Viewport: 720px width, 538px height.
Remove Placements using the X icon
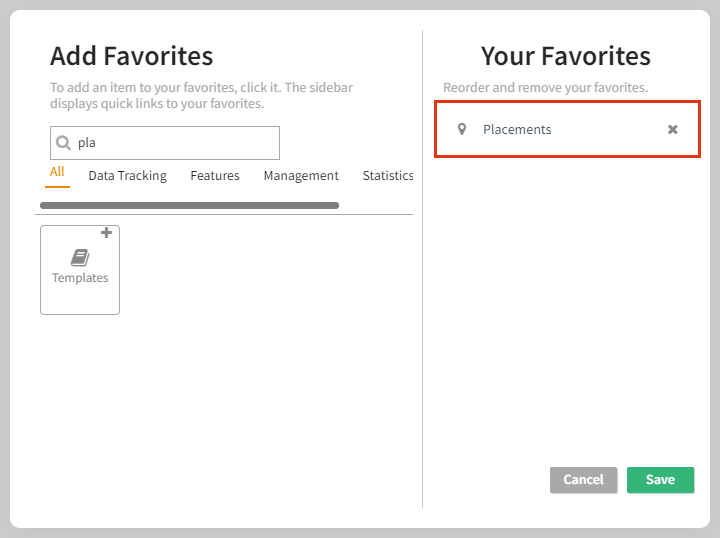[x=673, y=130]
